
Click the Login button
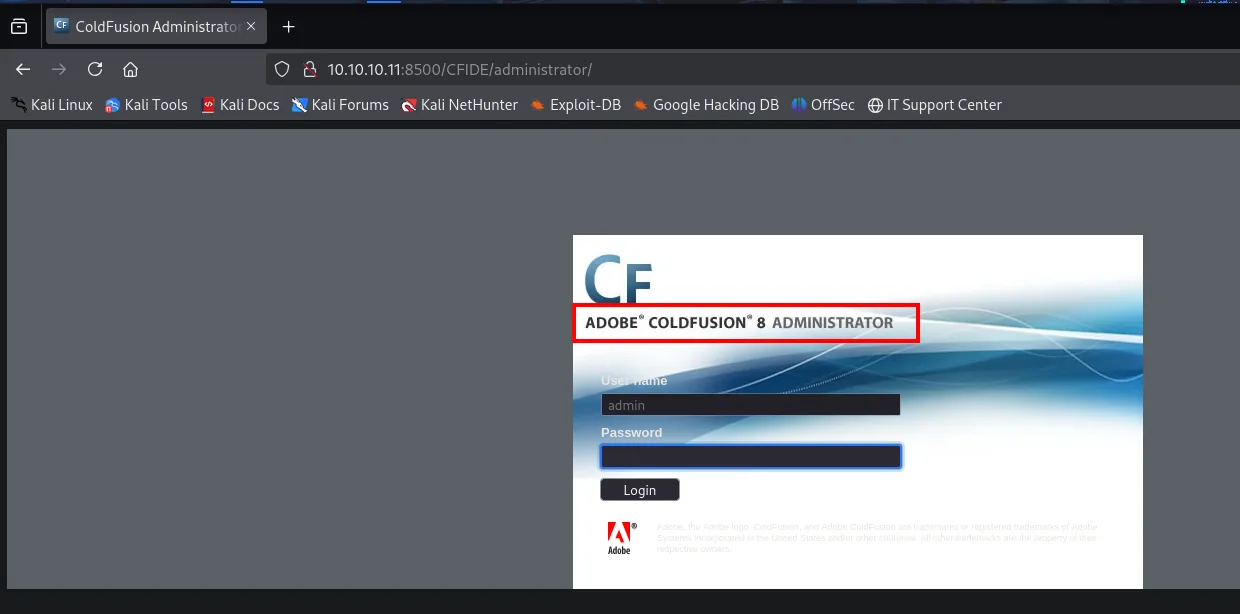(x=640, y=490)
